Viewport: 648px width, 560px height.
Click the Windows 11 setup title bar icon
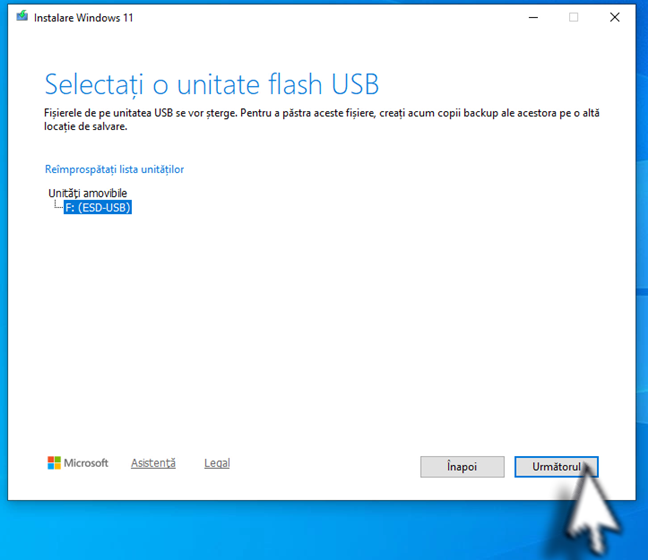pos(22,17)
